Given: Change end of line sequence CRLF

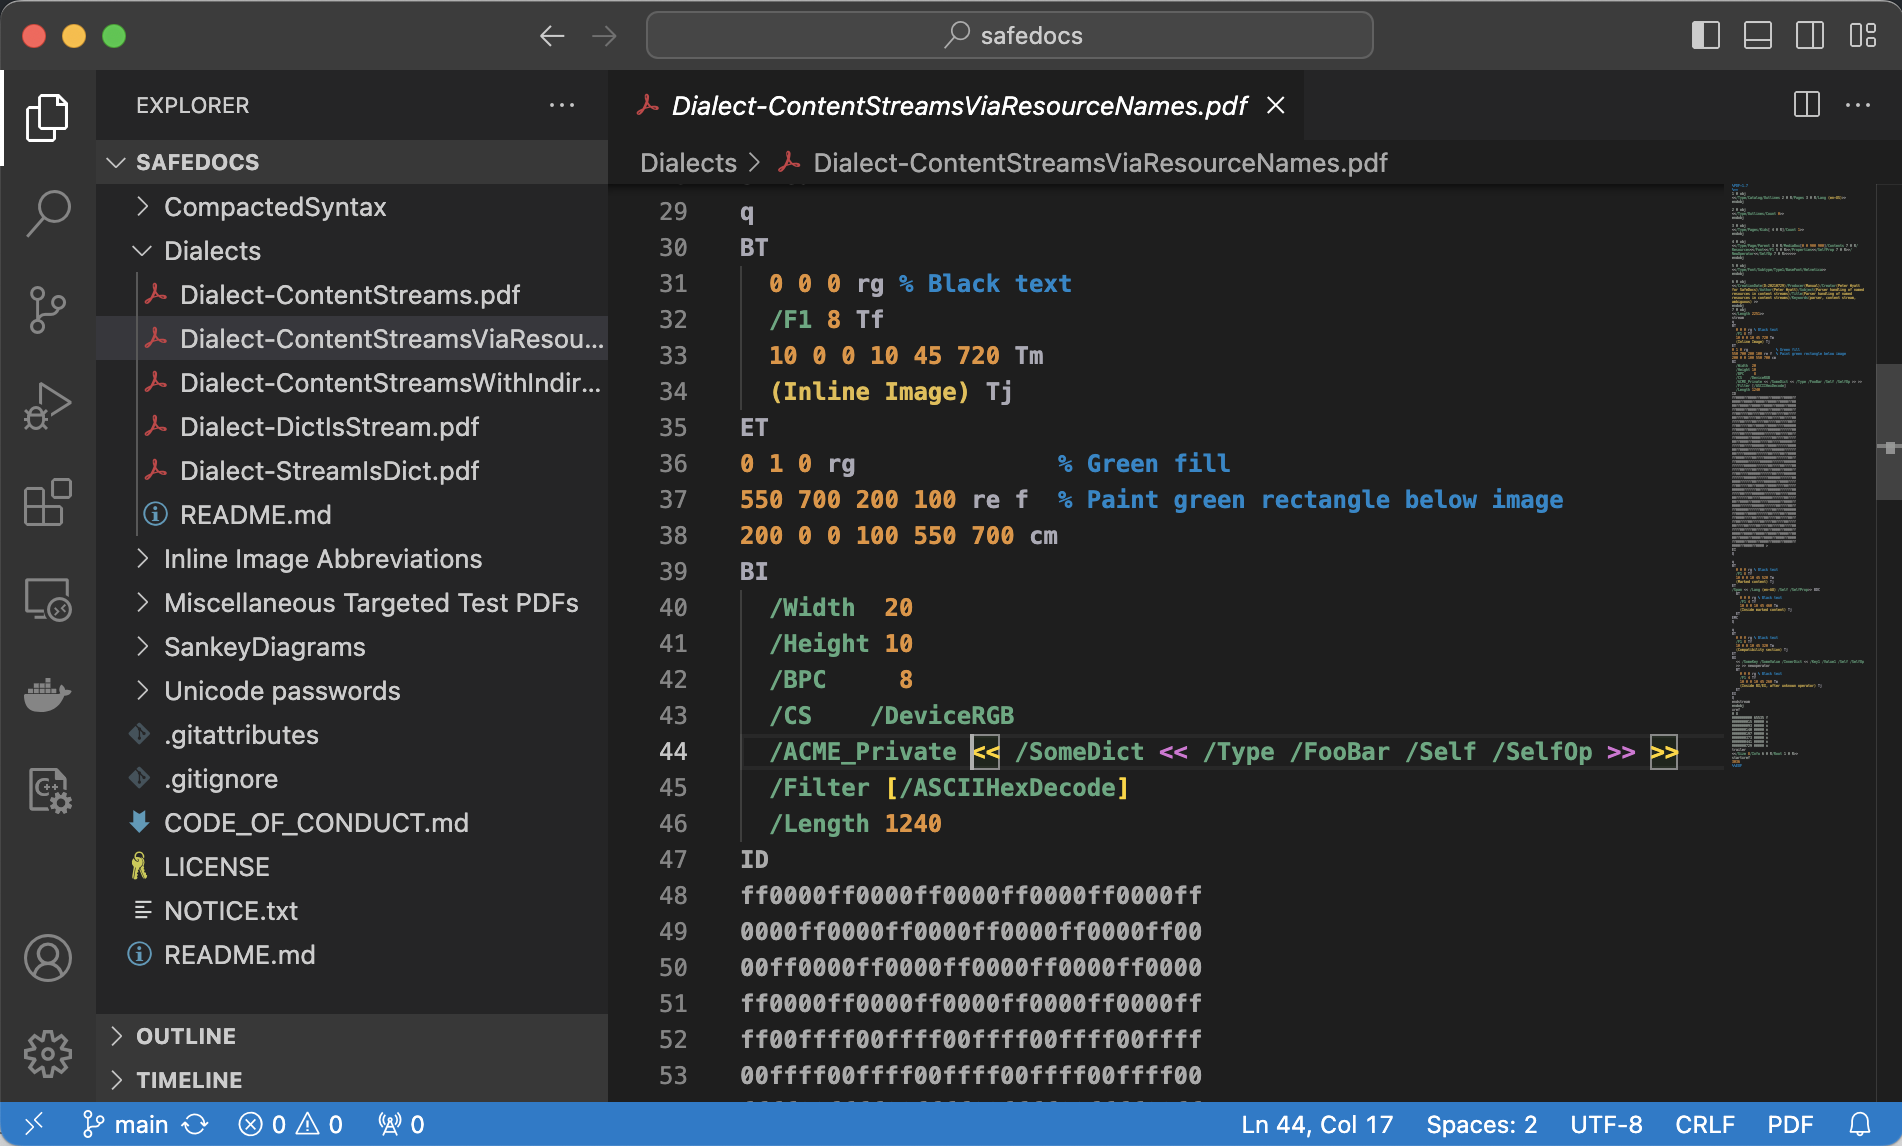Looking at the screenshot, I should (1705, 1124).
